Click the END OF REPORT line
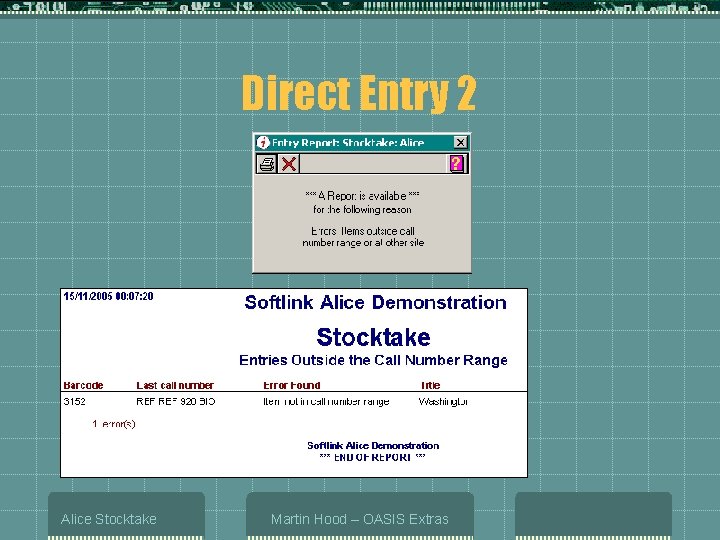The image size is (720, 540). (x=372, y=457)
